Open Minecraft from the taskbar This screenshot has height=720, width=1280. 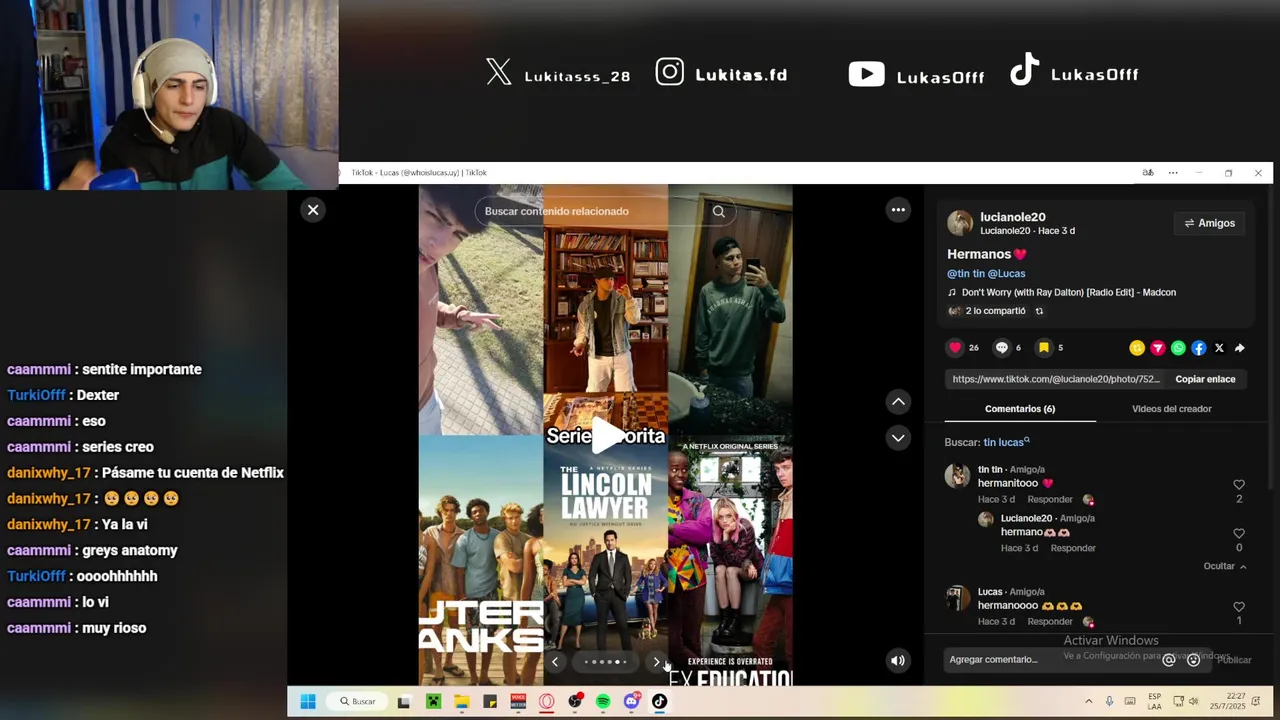pos(433,702)
